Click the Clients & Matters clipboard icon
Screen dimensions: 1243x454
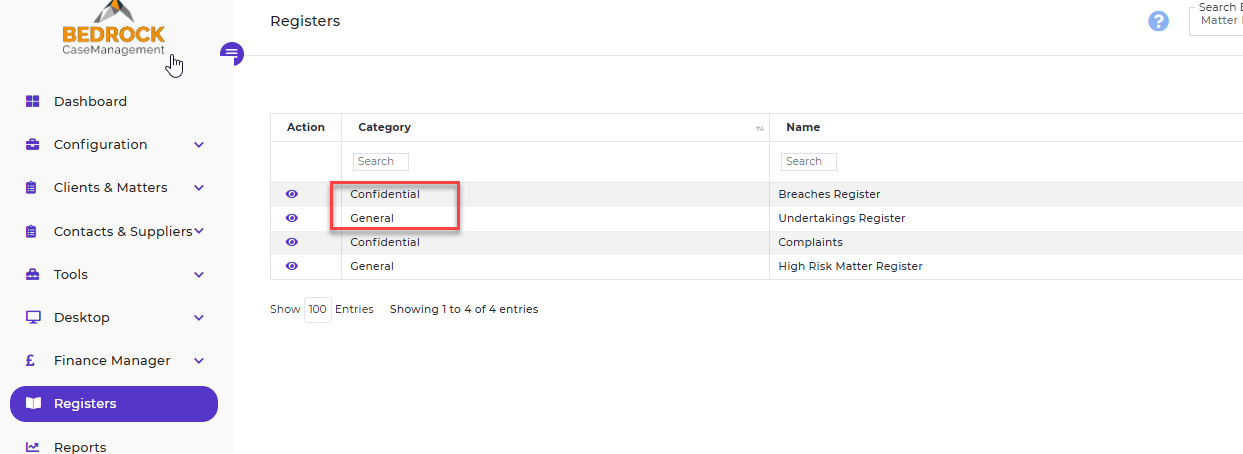32,188
